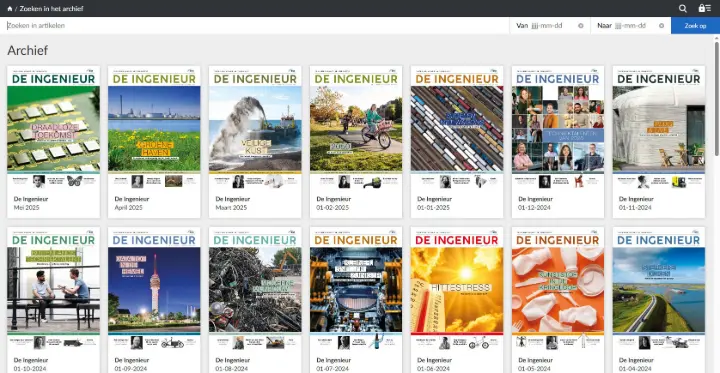The height and width of the screenshot is (373, 720).
Task: Click the Archief page heading
Action: [x=28, y=50]
